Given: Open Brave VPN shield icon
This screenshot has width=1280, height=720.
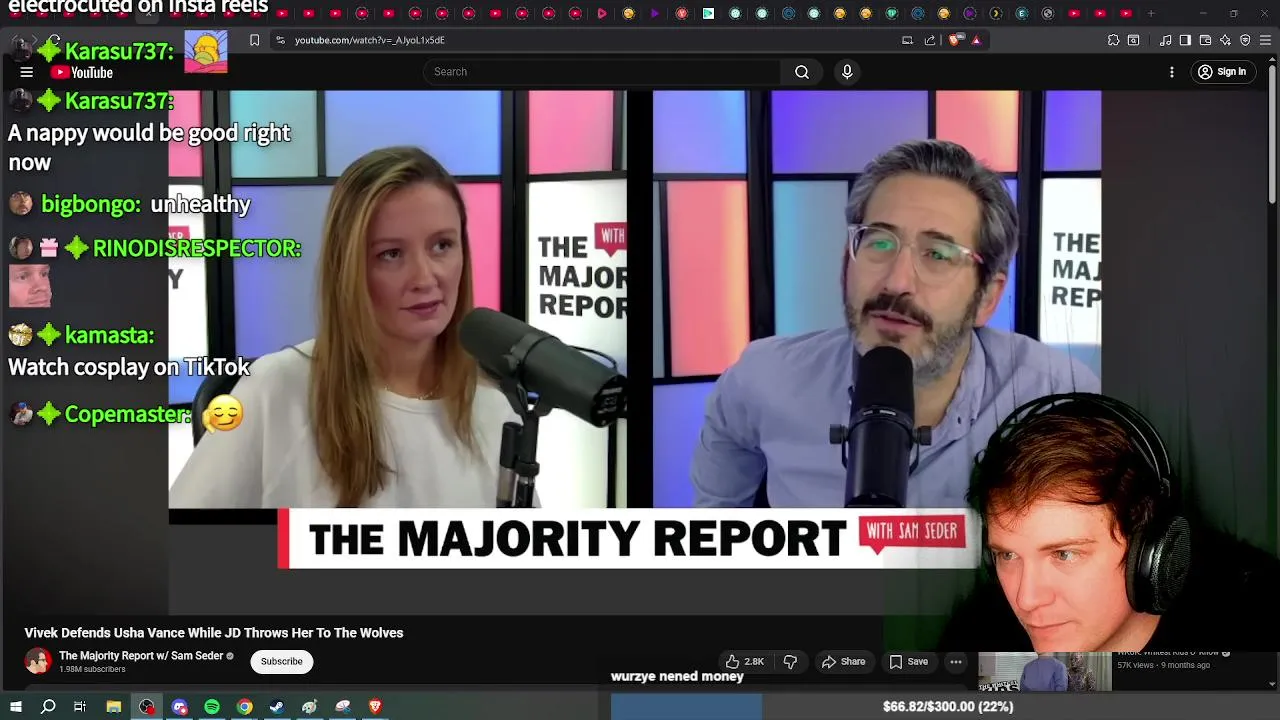Looking at the screenshot, I should point(1245,40).
